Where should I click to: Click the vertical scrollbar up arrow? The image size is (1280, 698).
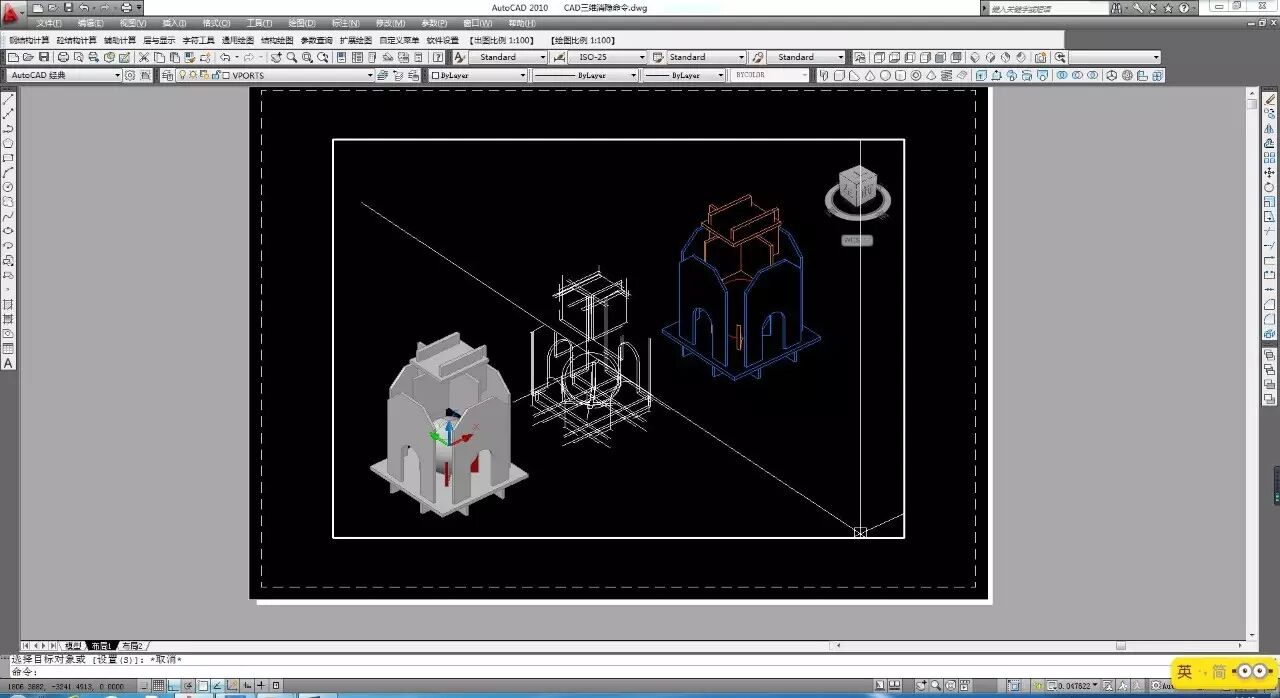click(1252, 93)
